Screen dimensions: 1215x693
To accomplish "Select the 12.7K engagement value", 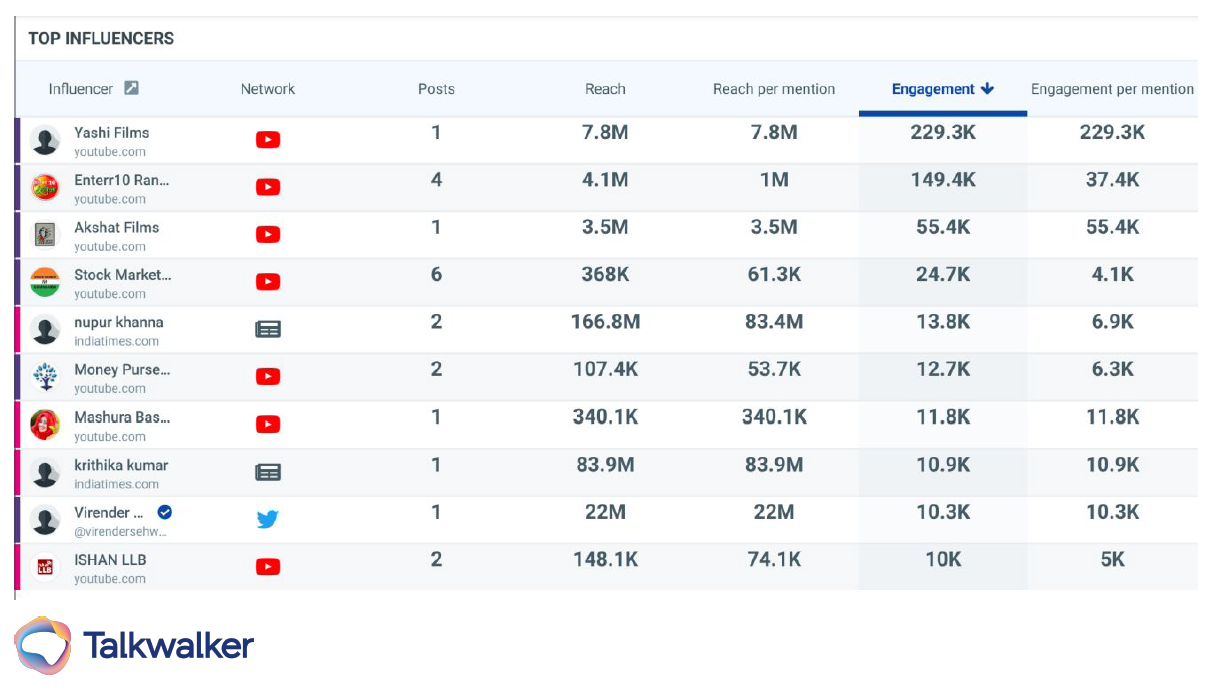I will click(943, 369).
